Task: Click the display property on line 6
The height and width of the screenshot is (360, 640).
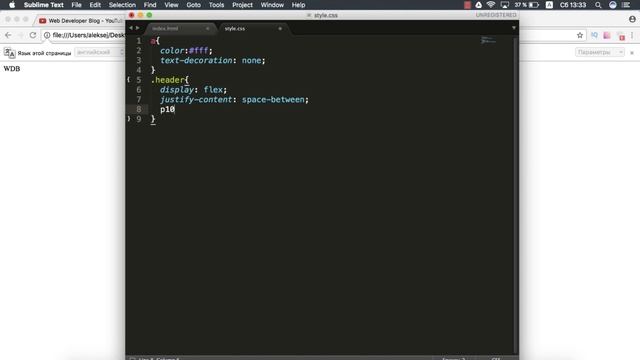Action: pos(177,90)
